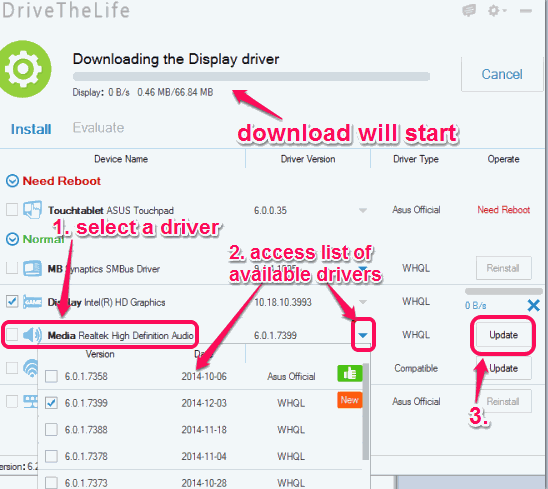
Task: Click the orange New badge for 6.0.1.7399
Action: click(349, 400)
